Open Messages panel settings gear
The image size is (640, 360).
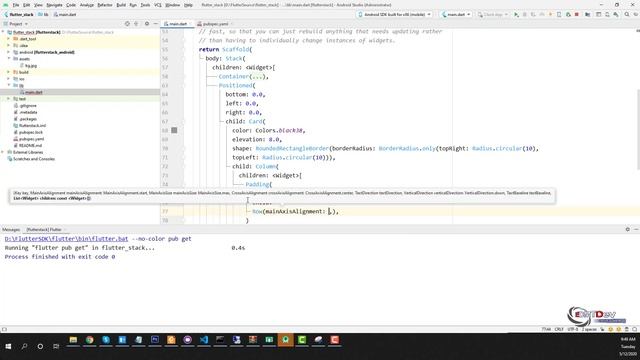[627, 230]
